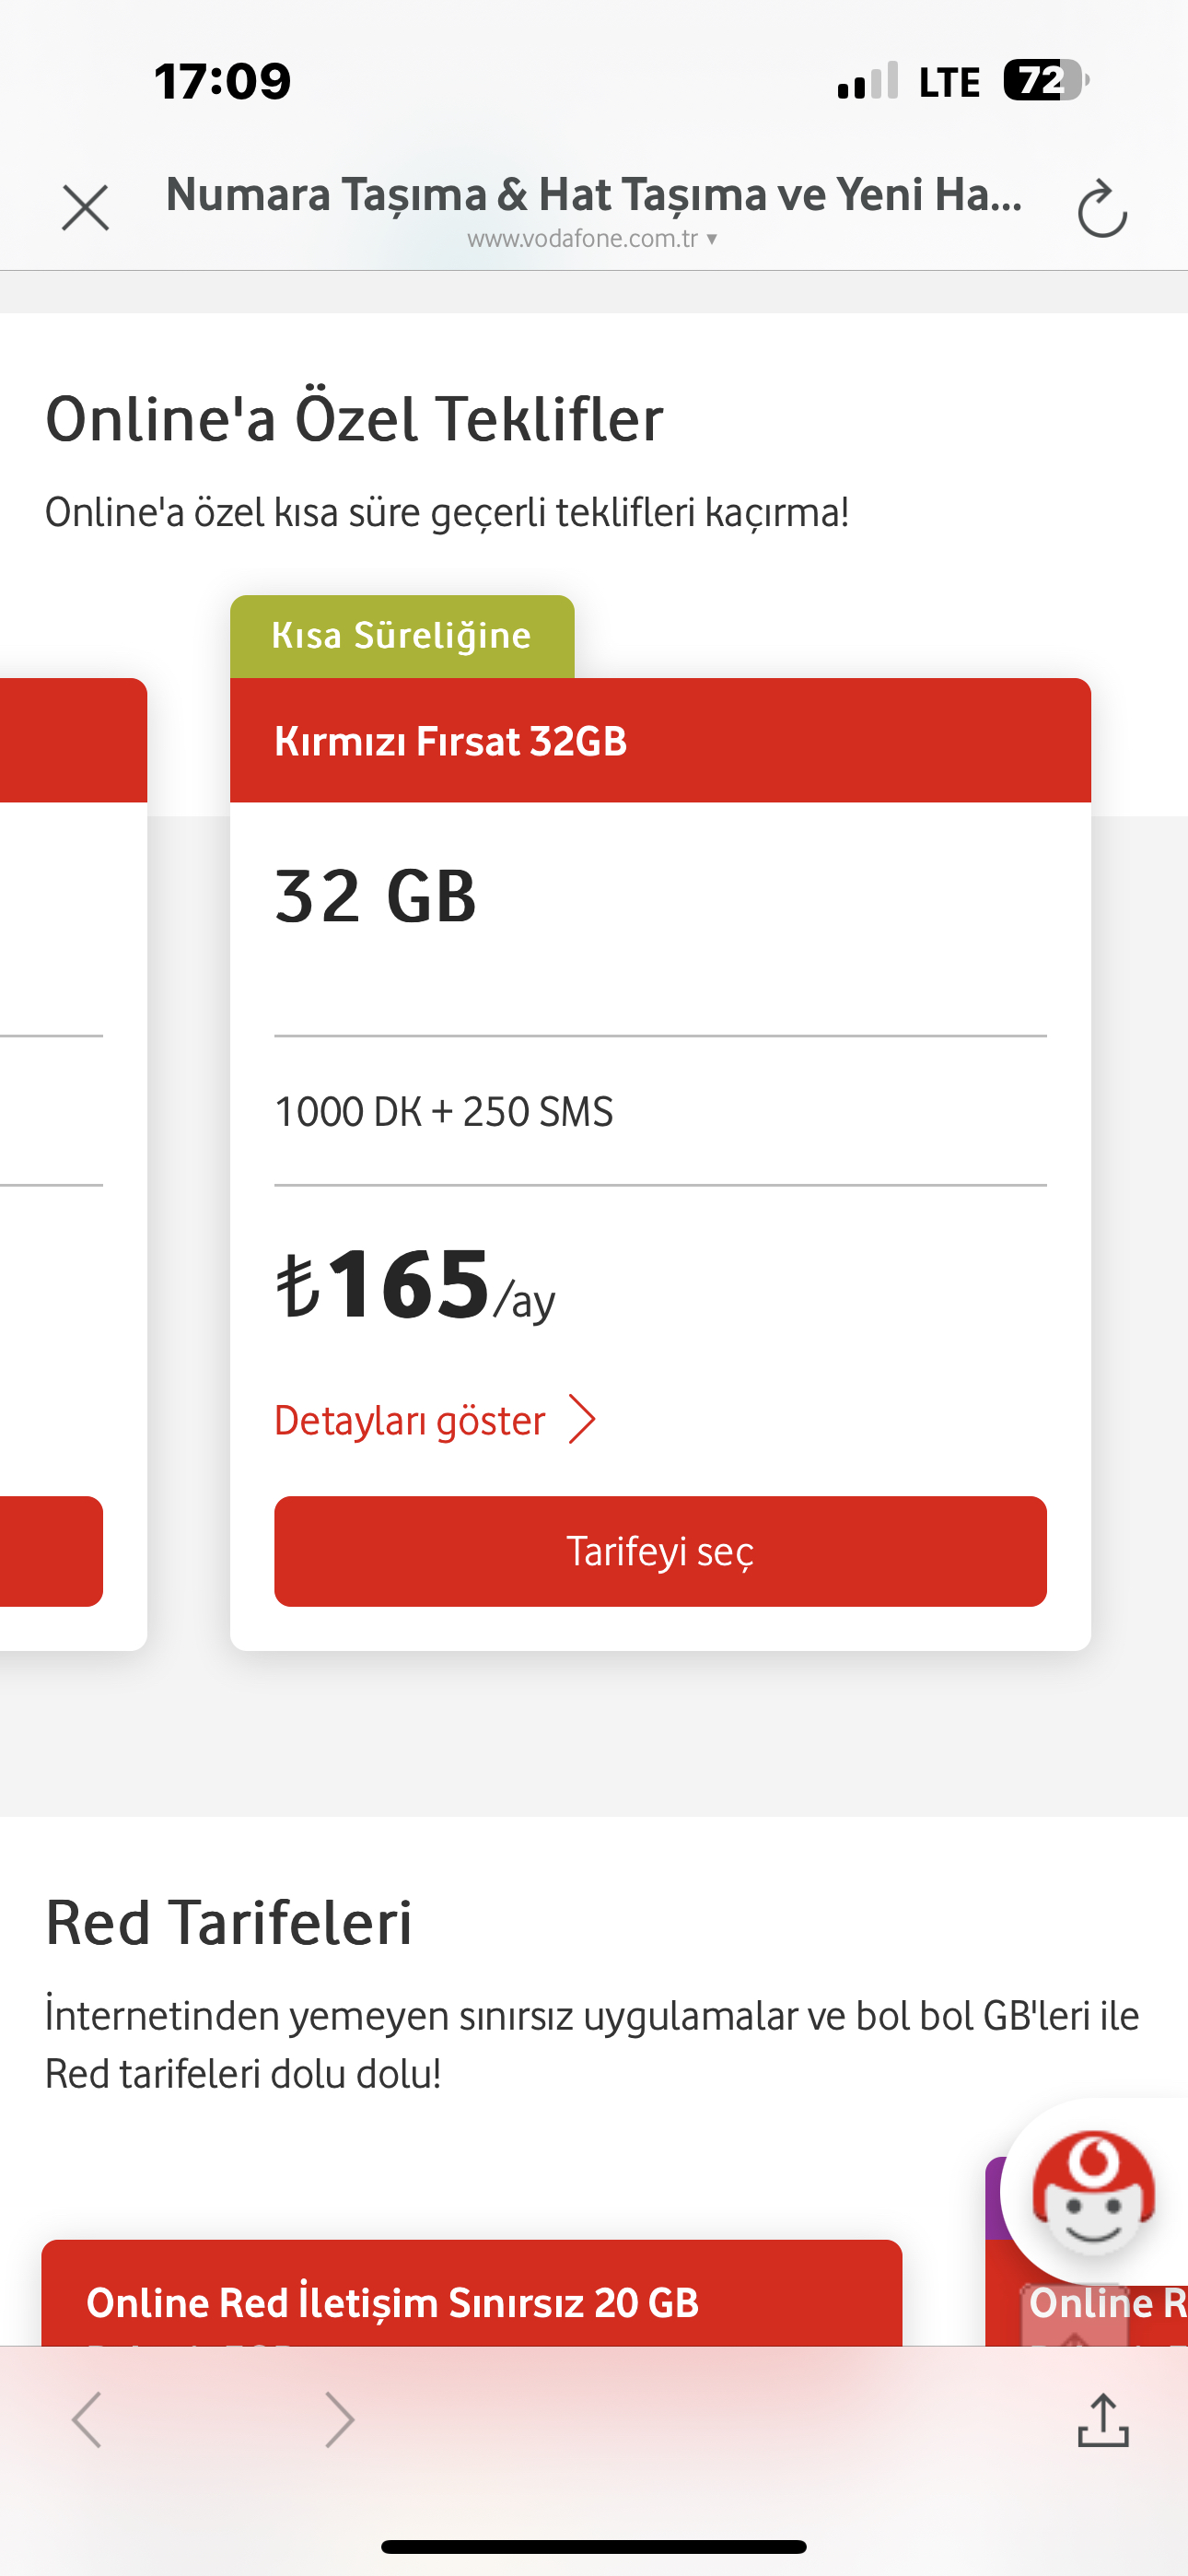Expand the www.vodafone.com.tr URL dropdown

592,239
